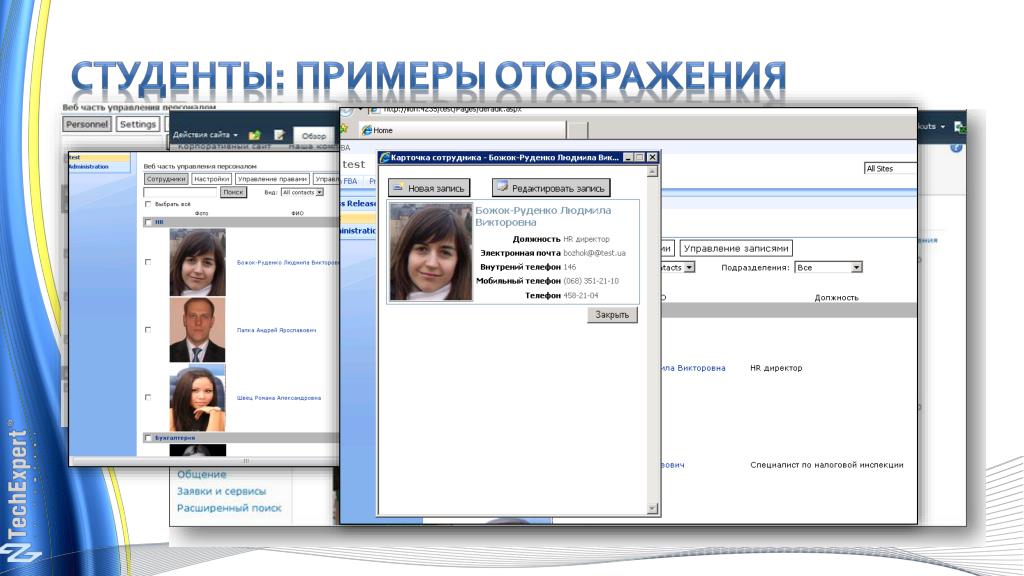Click the email bozhok@@test.ua in card
This screenshot has width=1024, height=576.
click(594, 253)
